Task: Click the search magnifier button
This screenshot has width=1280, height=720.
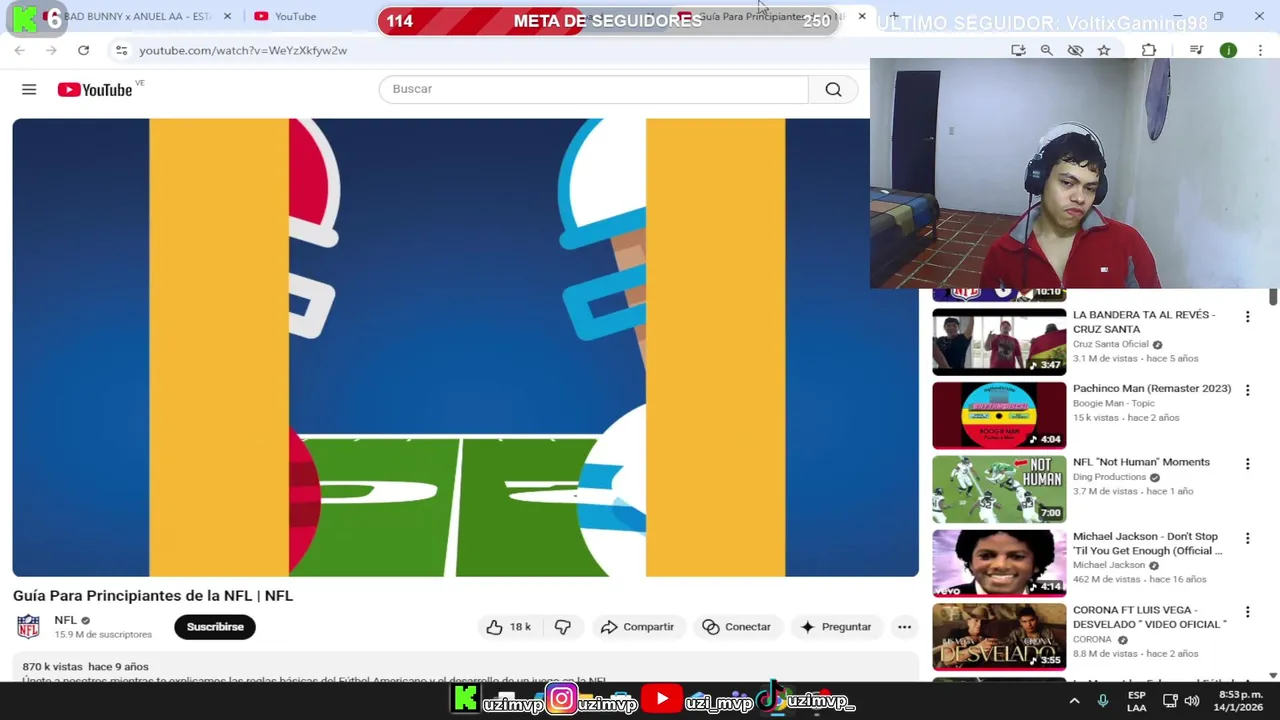Action: tap(833, 89)
